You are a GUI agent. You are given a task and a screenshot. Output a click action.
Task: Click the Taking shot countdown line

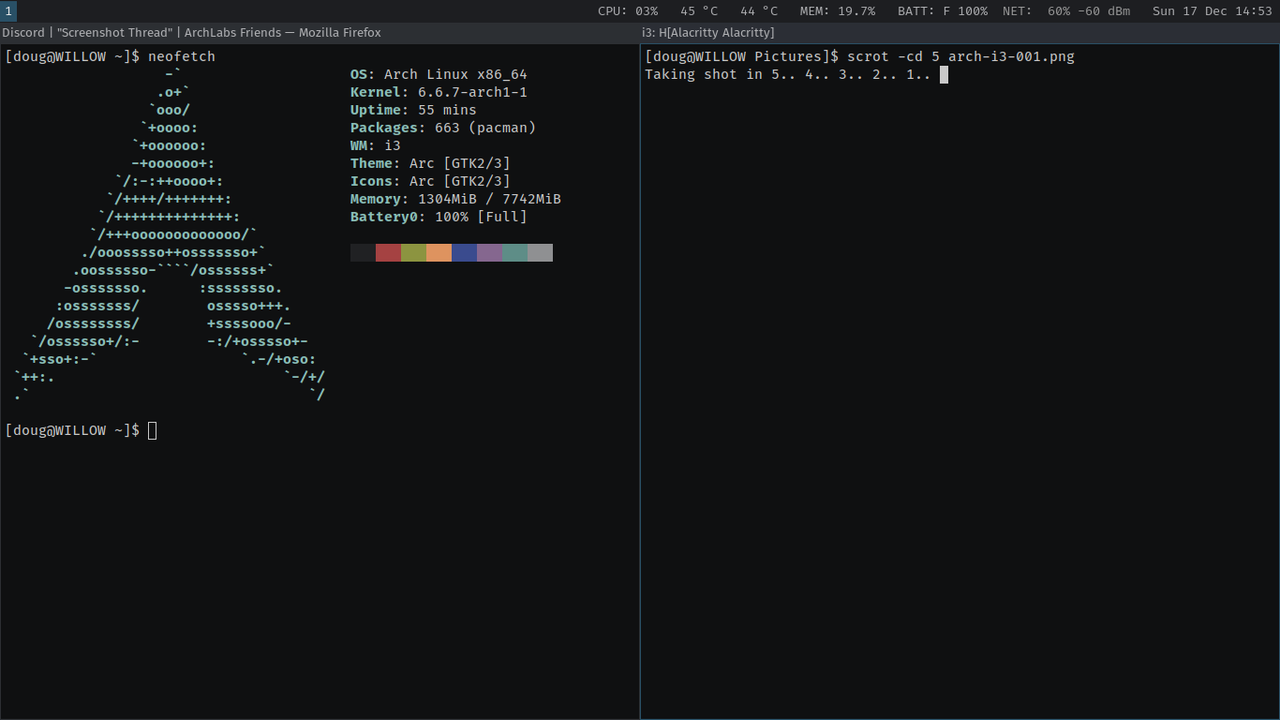coord(788,75)
